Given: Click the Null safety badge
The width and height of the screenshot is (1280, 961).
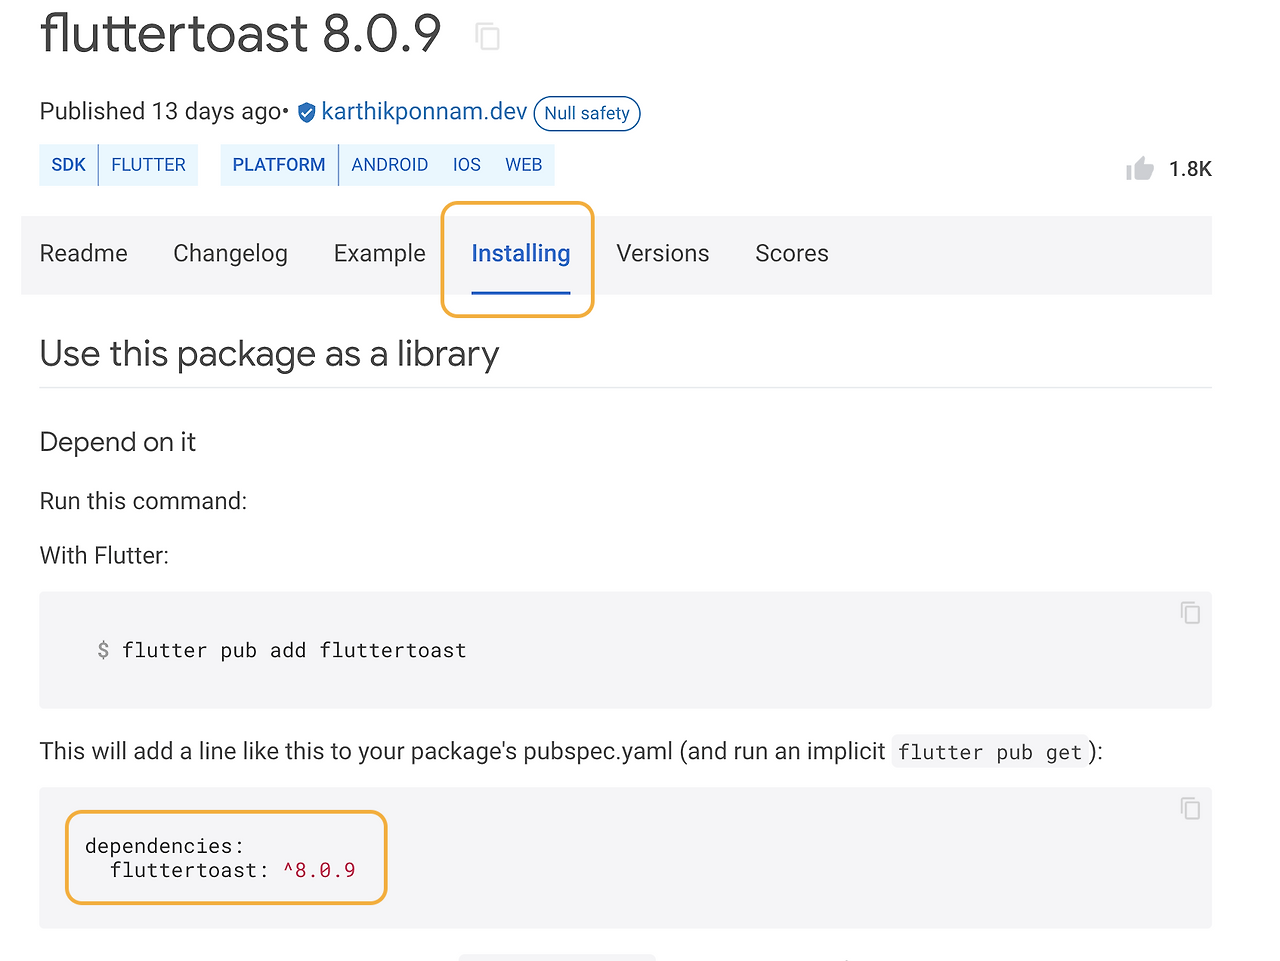Looking at the screenshot, I should click(x=587, y=113).
